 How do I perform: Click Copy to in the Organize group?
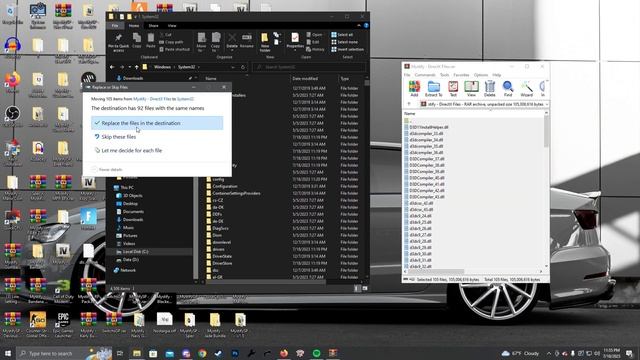pyautogui.click(x=216, y=42)
